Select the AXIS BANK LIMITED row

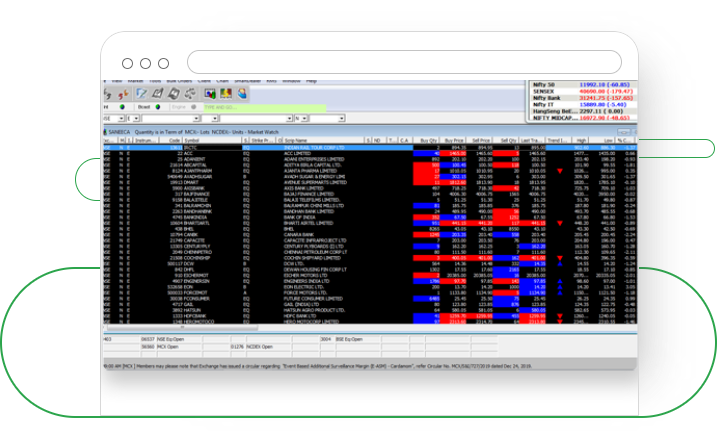(370, 188)
